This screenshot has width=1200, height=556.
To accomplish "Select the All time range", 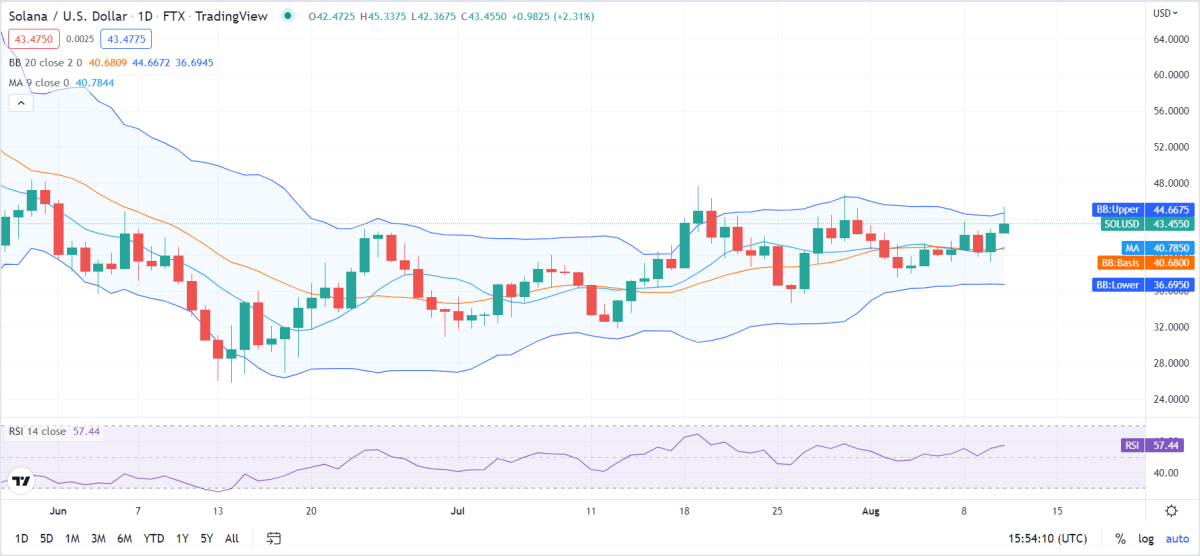I will (x=232, y=538).
